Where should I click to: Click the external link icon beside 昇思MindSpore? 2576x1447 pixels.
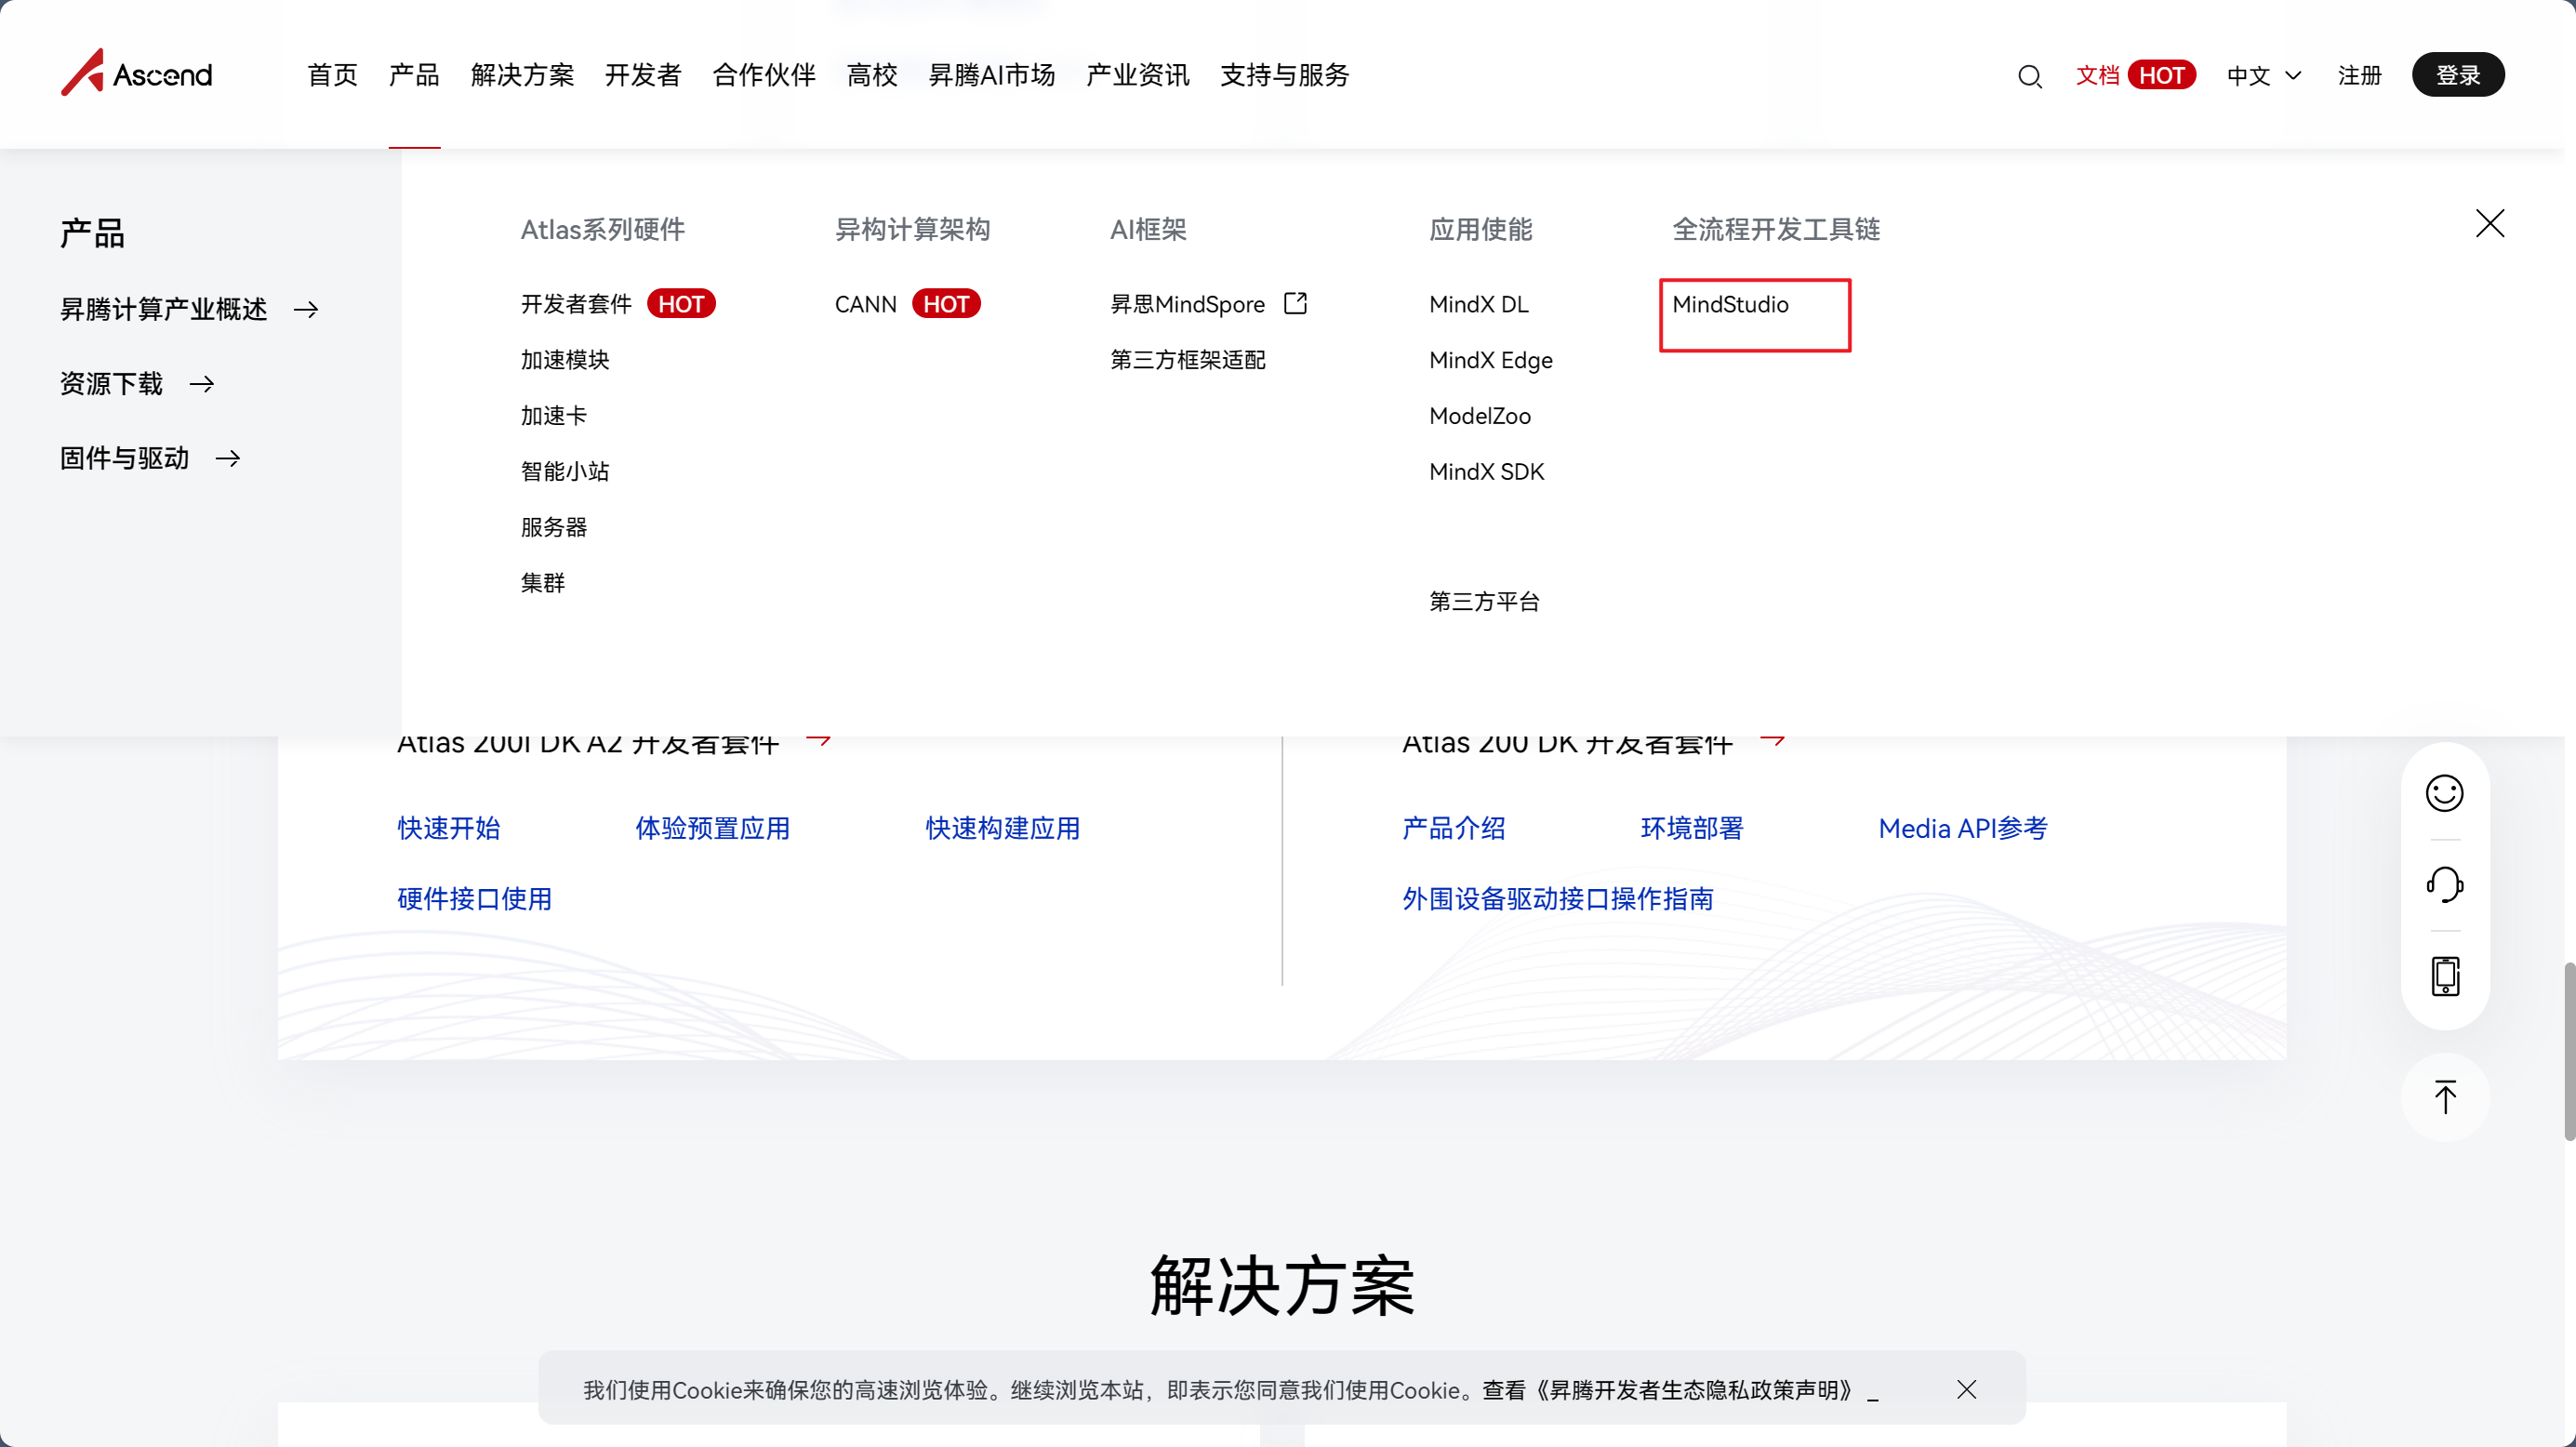coord(1295,303)
